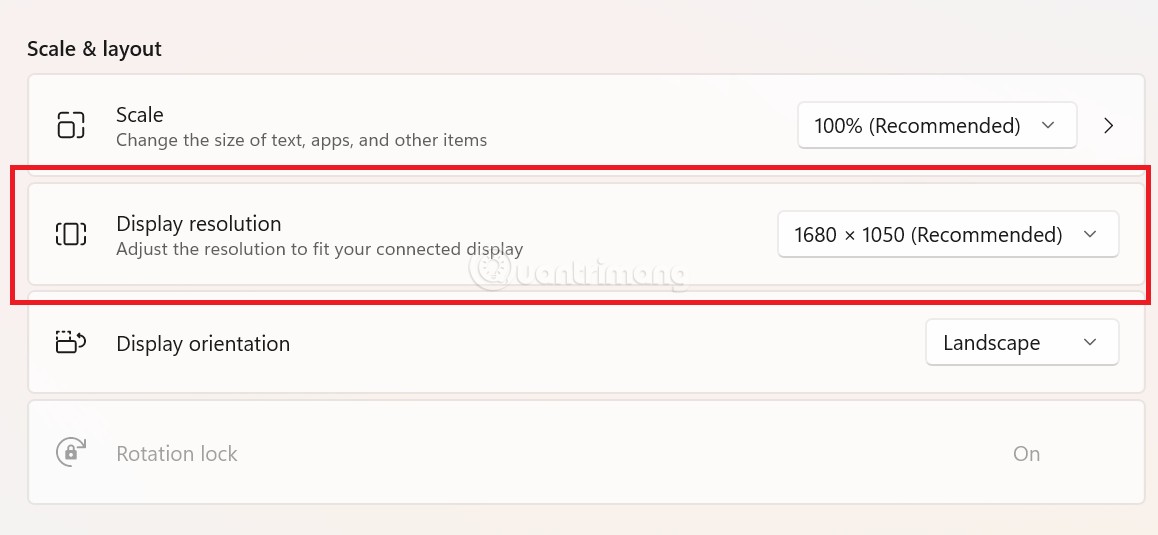
Task: Select the Scale setting label
Action: coord(140,115)
